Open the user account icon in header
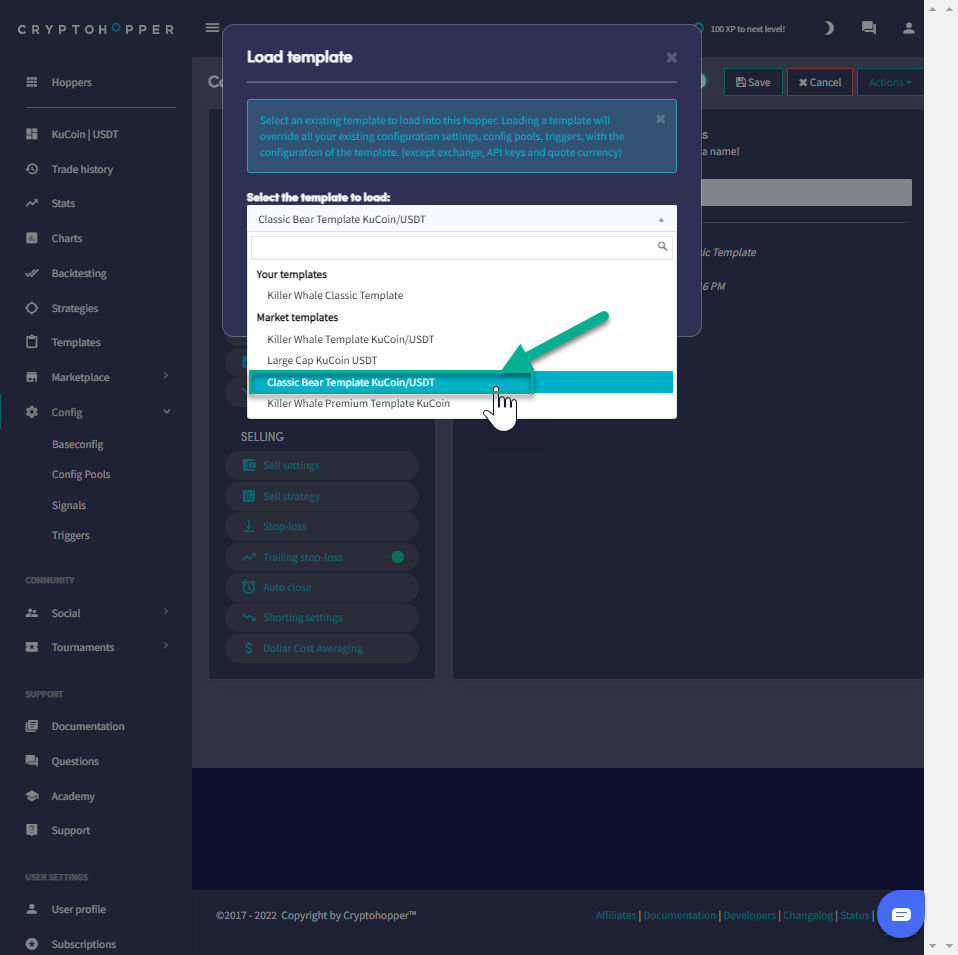The width and height of the screenshot is (958, 955). pos(908,28)
